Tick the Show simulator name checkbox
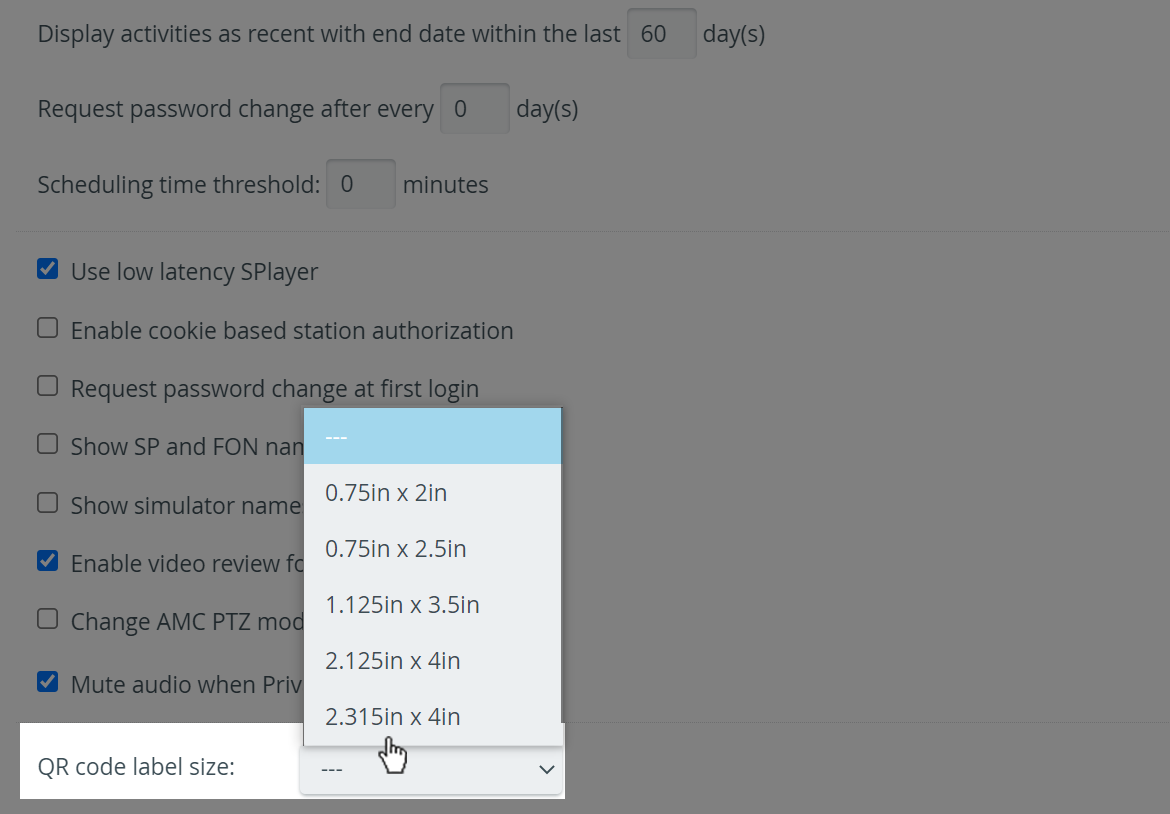This screenshot has width=1170, height=814. coord(48,503)
